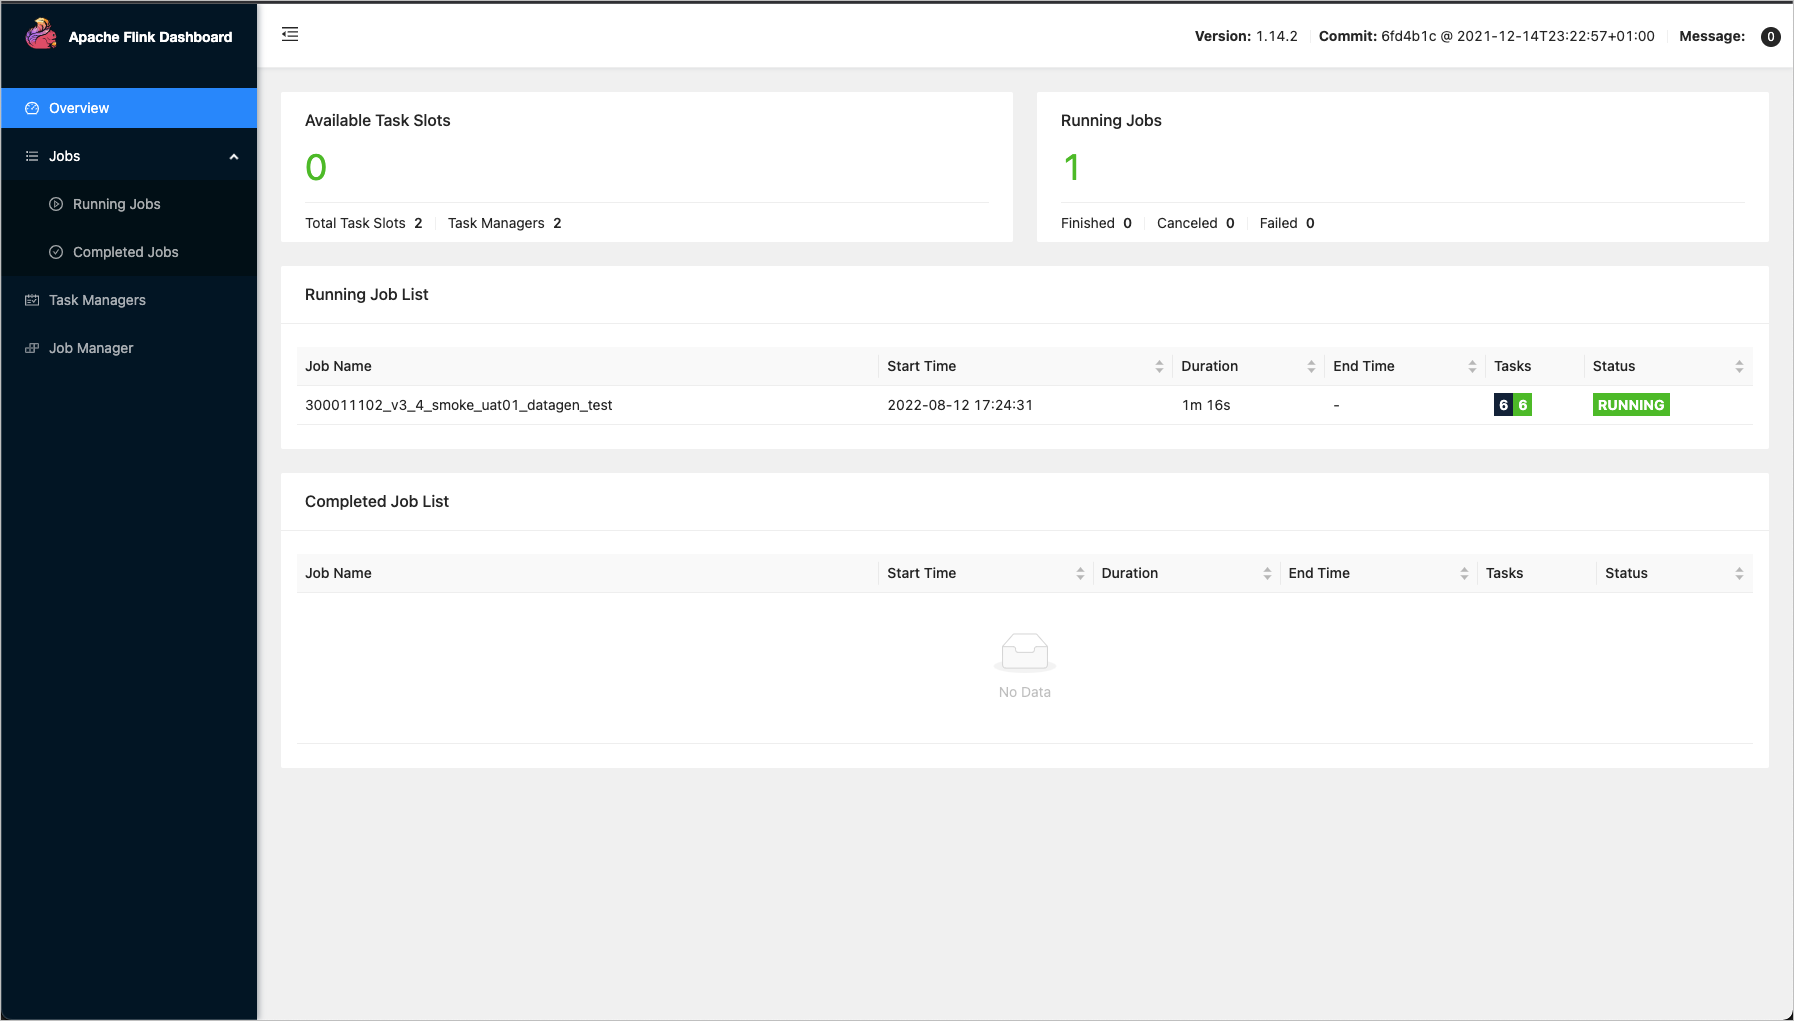
Task: Click the Task Managers schedule icon
Action: (x=32, y=300)
